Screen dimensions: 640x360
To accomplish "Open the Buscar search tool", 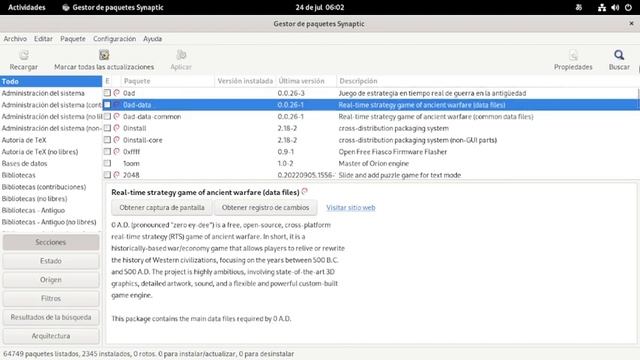I will [619, 55].
